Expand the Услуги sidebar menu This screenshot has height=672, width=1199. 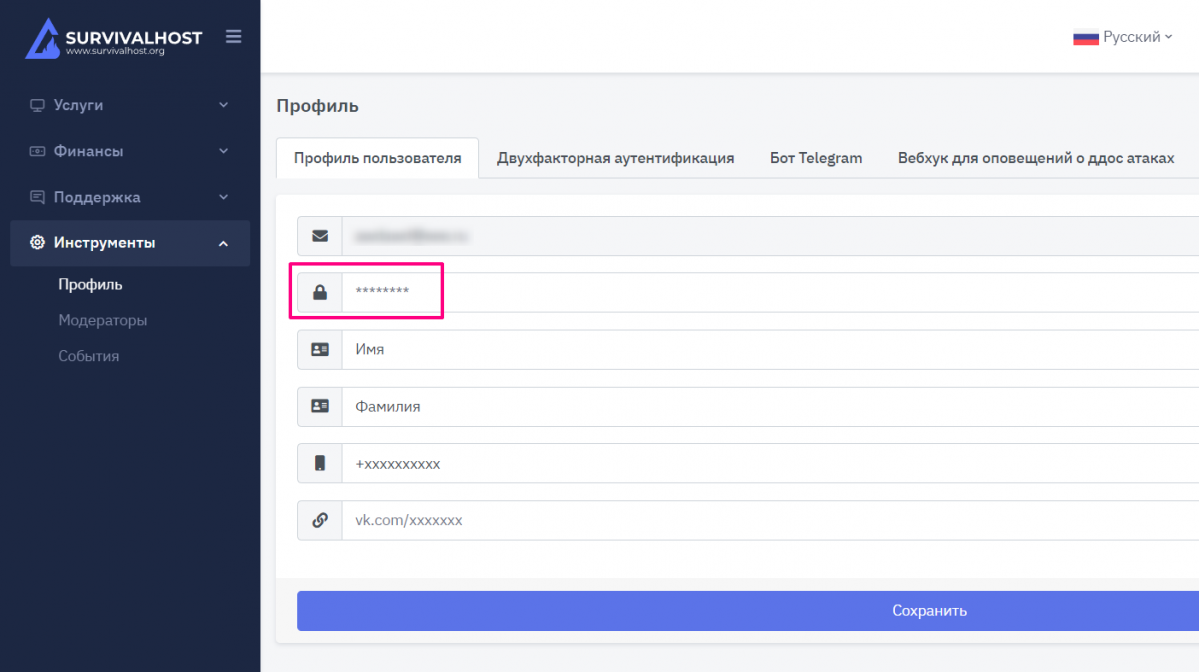[129, 105]
